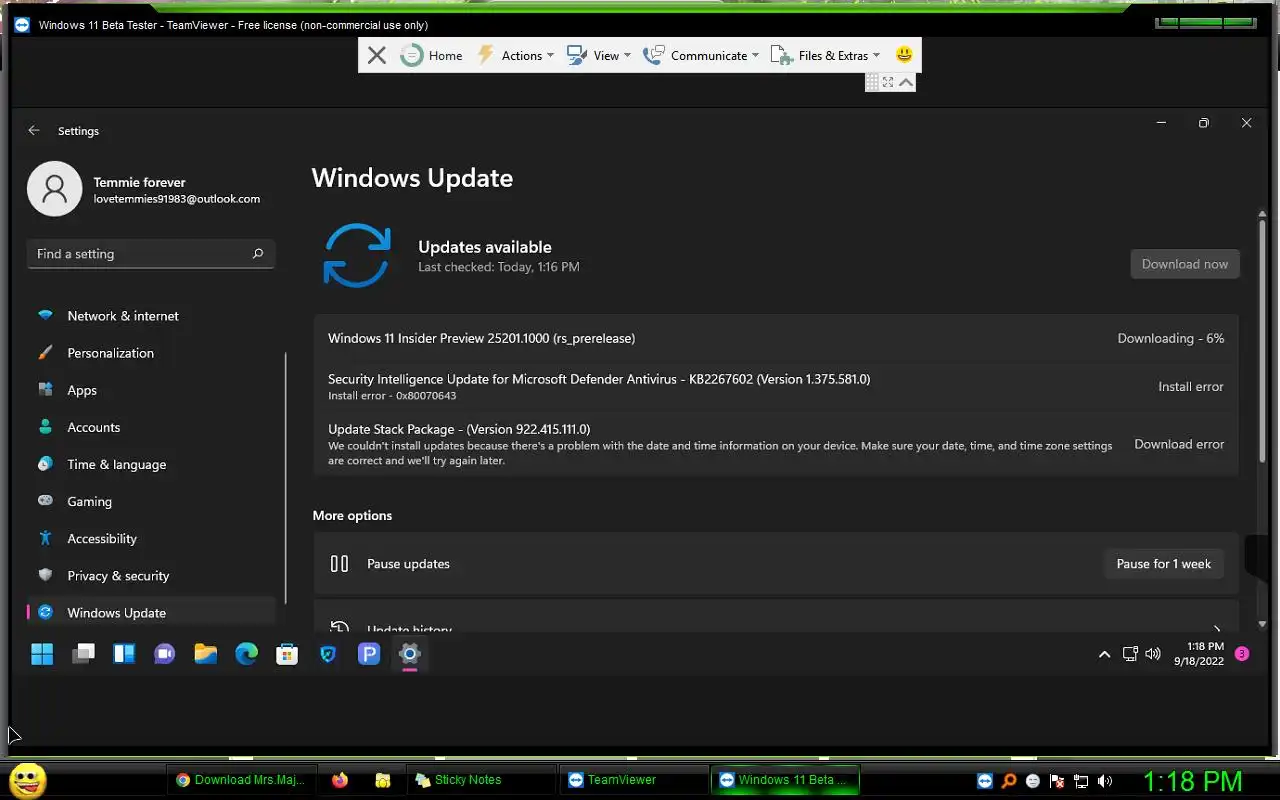Click the host smiley Start button
The height and width of the screenshot is (800, 1280).
(27, 780)
